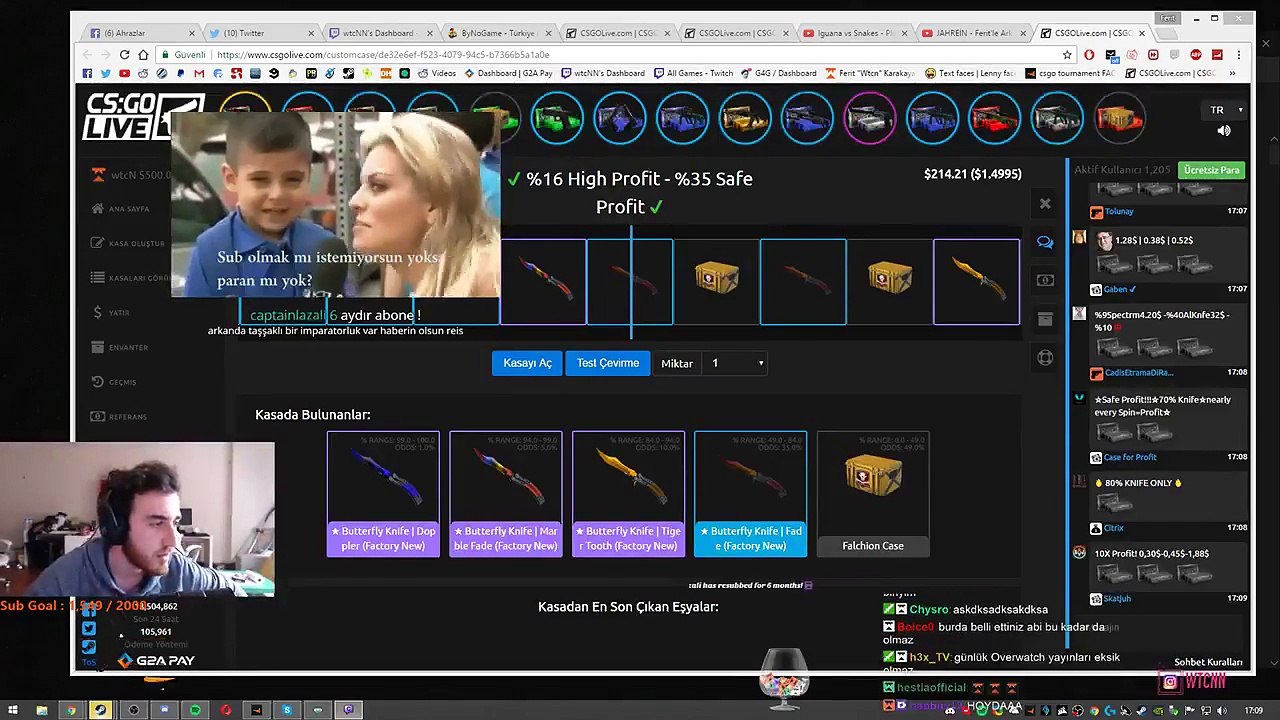
Task: Open the TR language dropdown
Action: point(1226,110)
